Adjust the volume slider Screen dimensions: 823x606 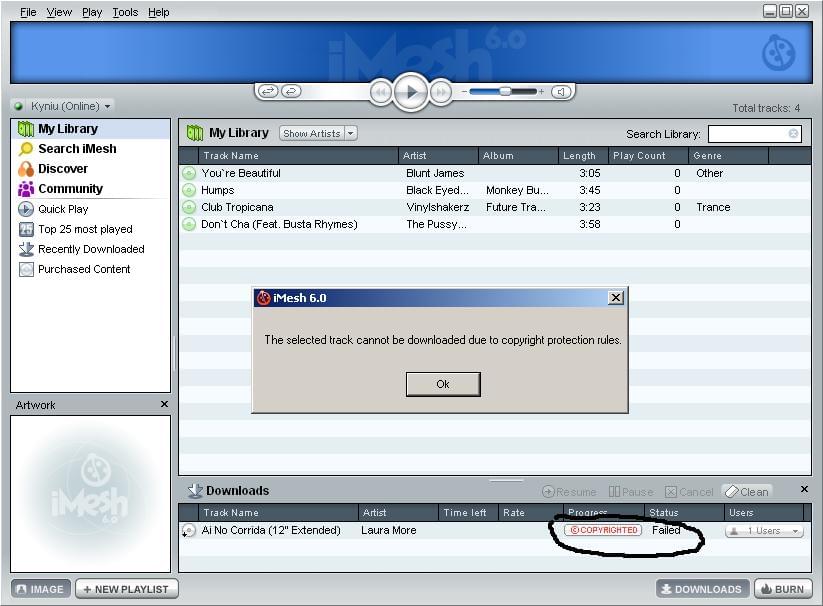503,91
